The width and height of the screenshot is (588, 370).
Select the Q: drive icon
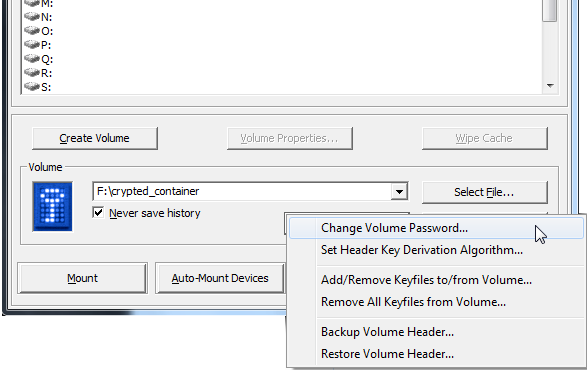point(32,58)
